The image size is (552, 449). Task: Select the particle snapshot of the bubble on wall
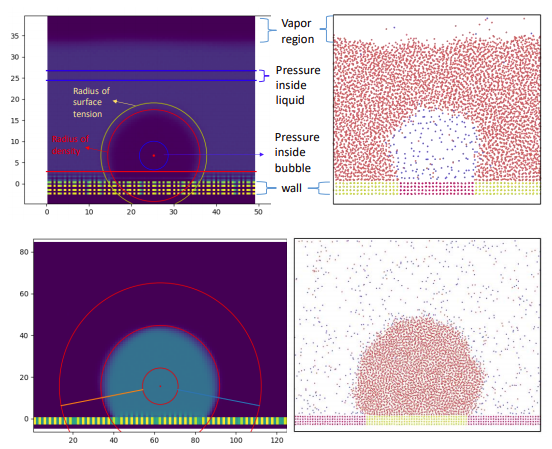(x=437, y=109)
